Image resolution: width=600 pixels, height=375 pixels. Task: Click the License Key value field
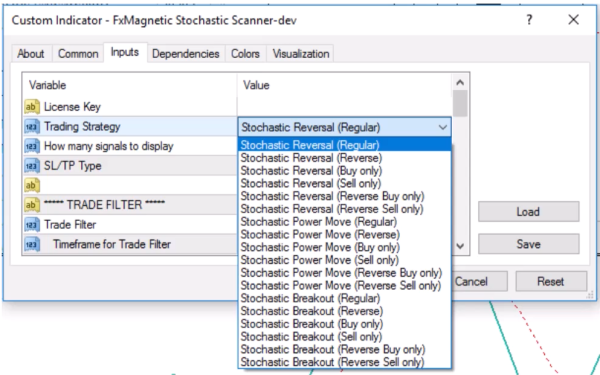click(344, 107)
